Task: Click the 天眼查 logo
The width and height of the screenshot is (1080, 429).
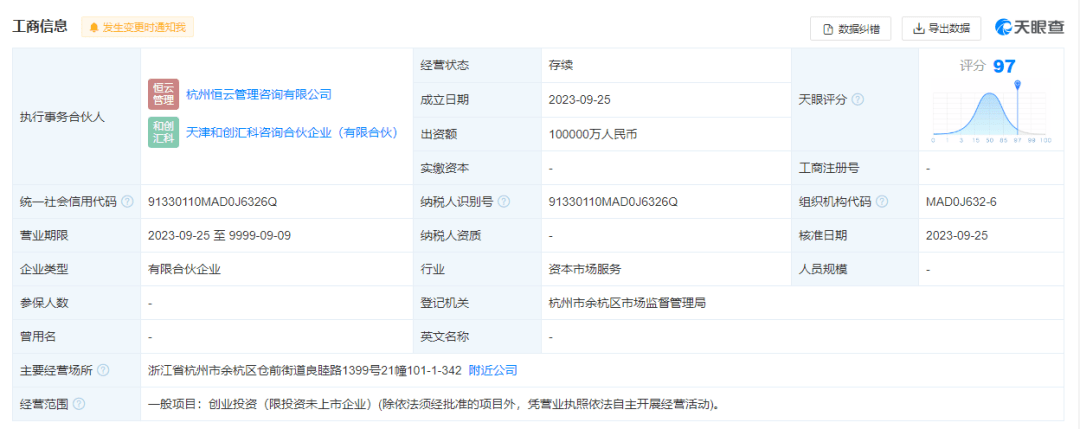Action: coord(1029,28)
